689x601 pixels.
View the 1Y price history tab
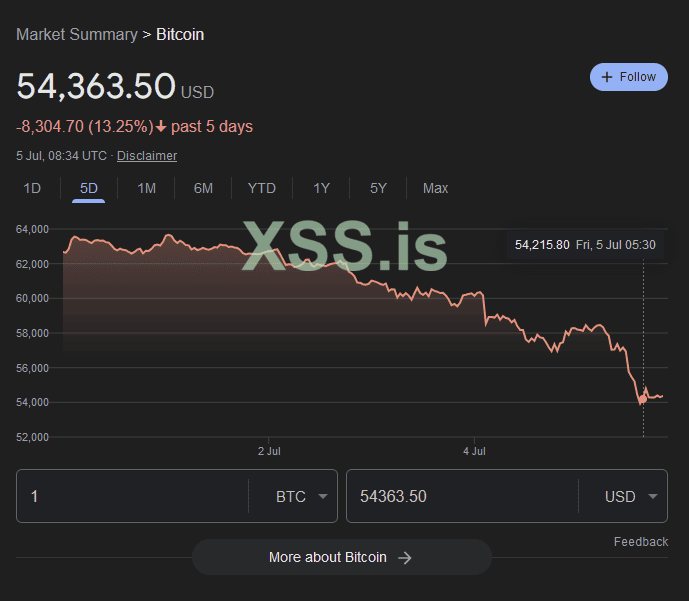321,188
